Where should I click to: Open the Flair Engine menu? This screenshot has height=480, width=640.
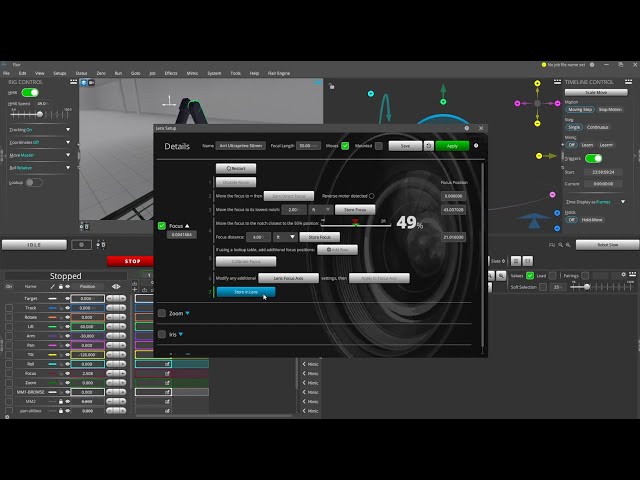279,73
